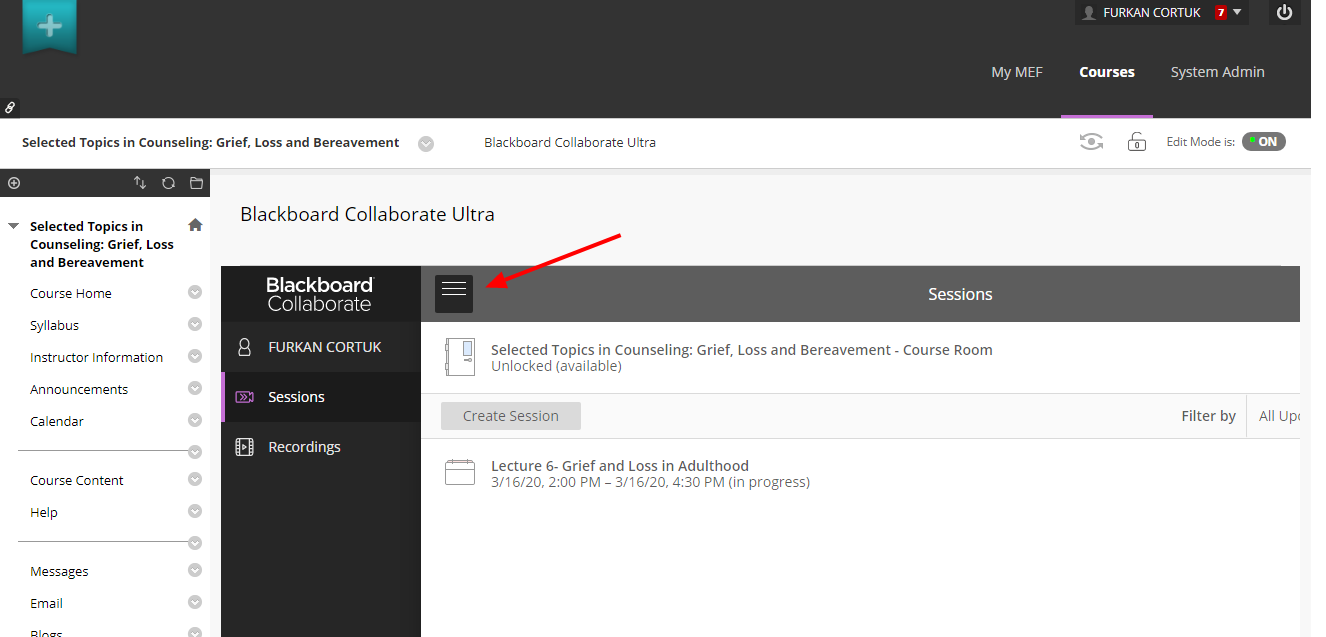Open Syllabus menu link
This screenshot has width=1326, height=637.
click(x=54, y=325)
